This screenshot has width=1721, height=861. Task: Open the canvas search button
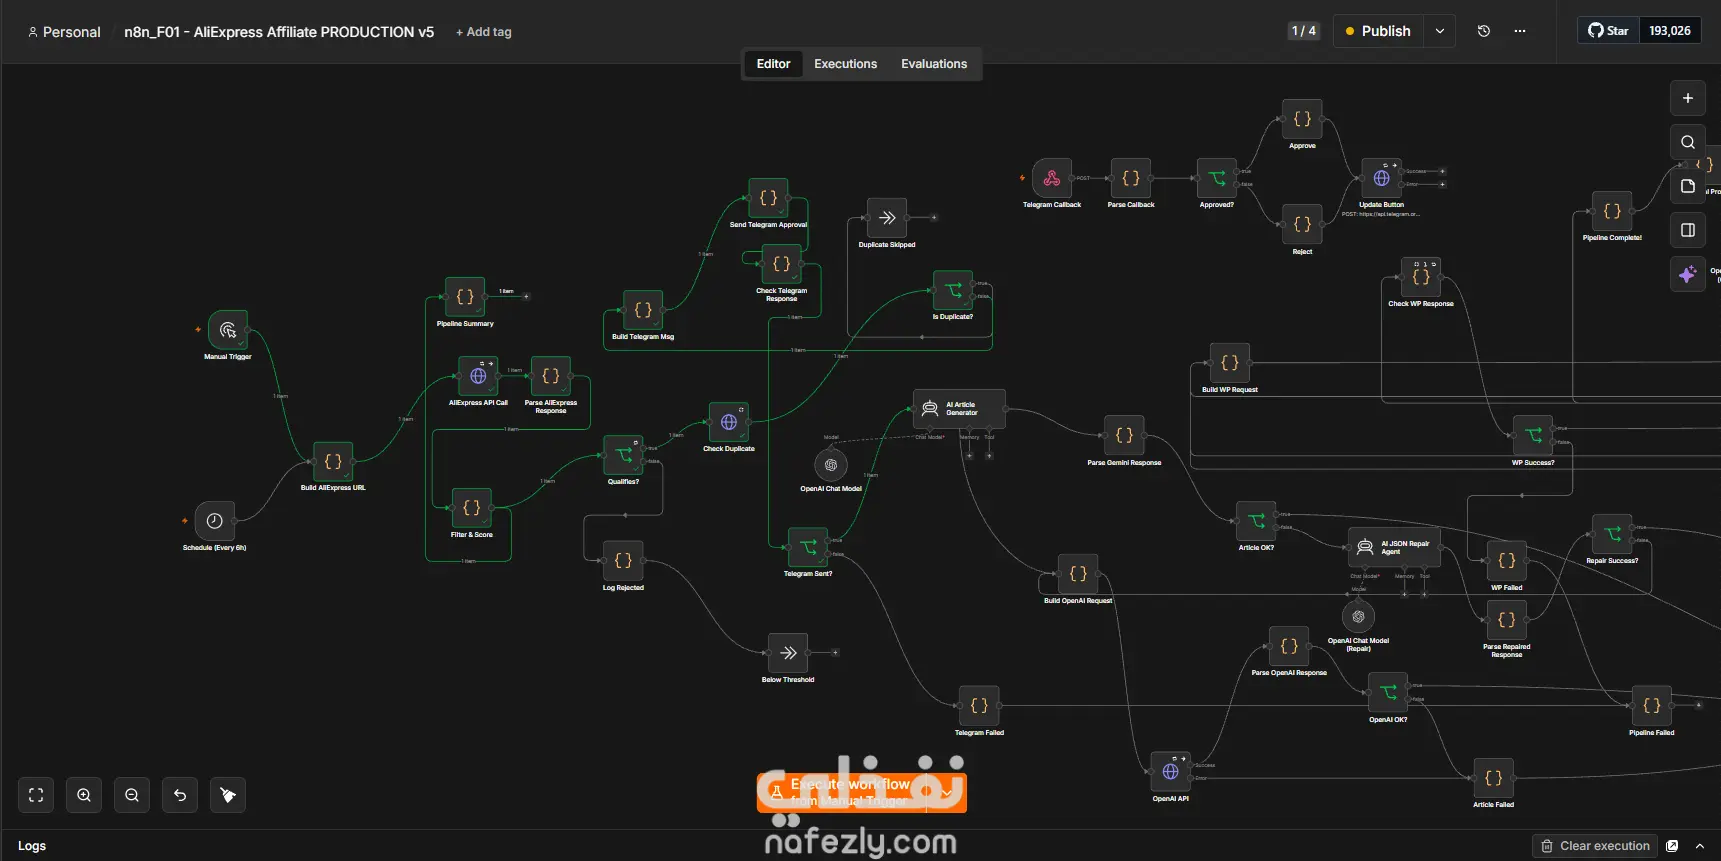coord(1688,142)
